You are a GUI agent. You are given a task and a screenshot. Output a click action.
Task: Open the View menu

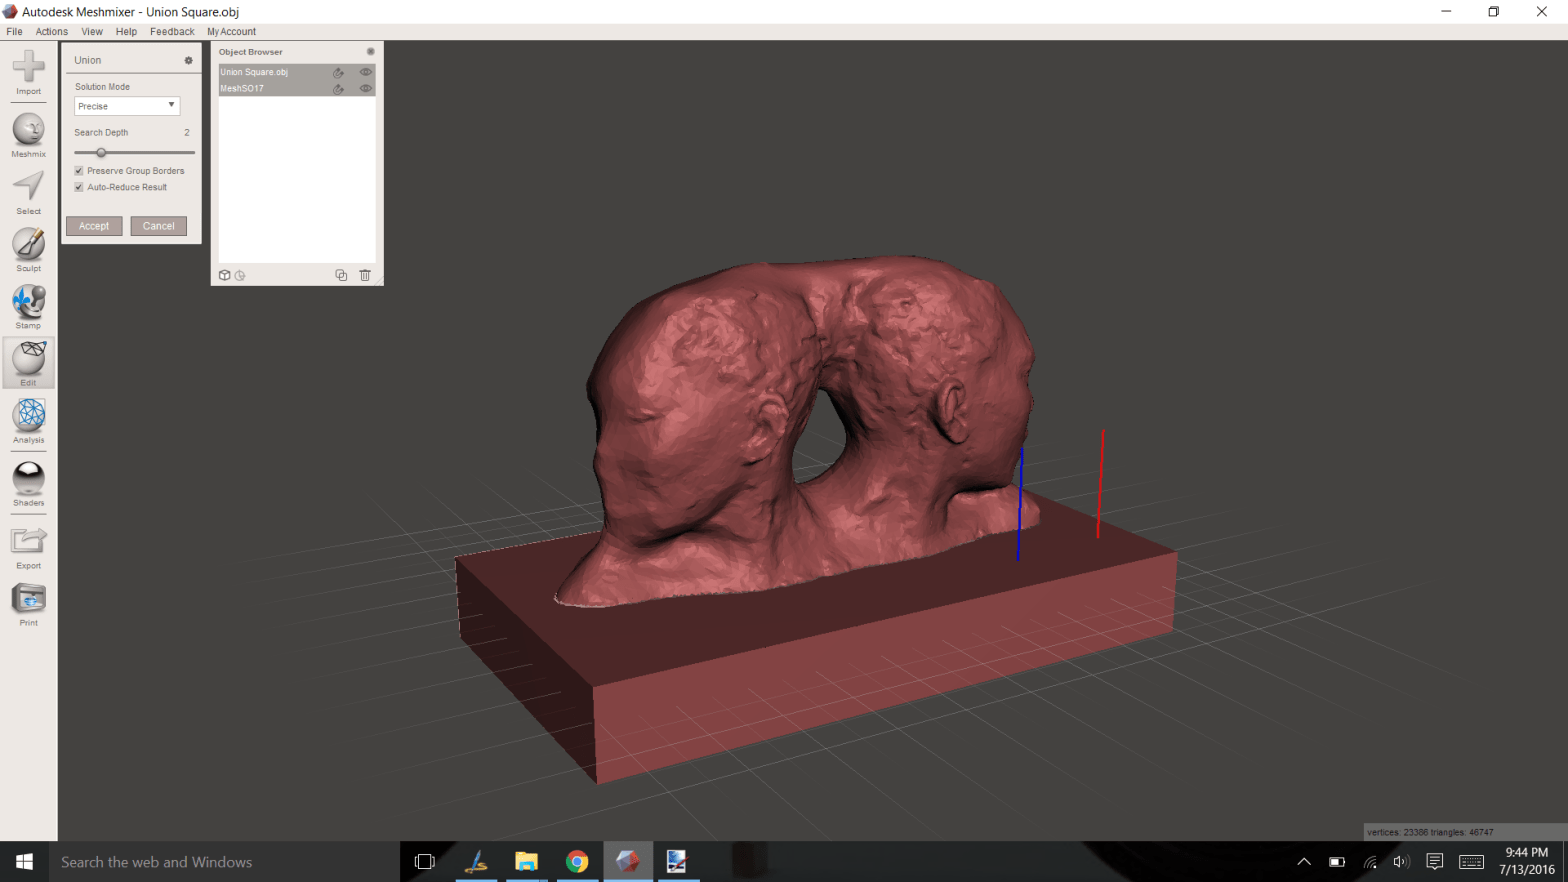point(92,32)
